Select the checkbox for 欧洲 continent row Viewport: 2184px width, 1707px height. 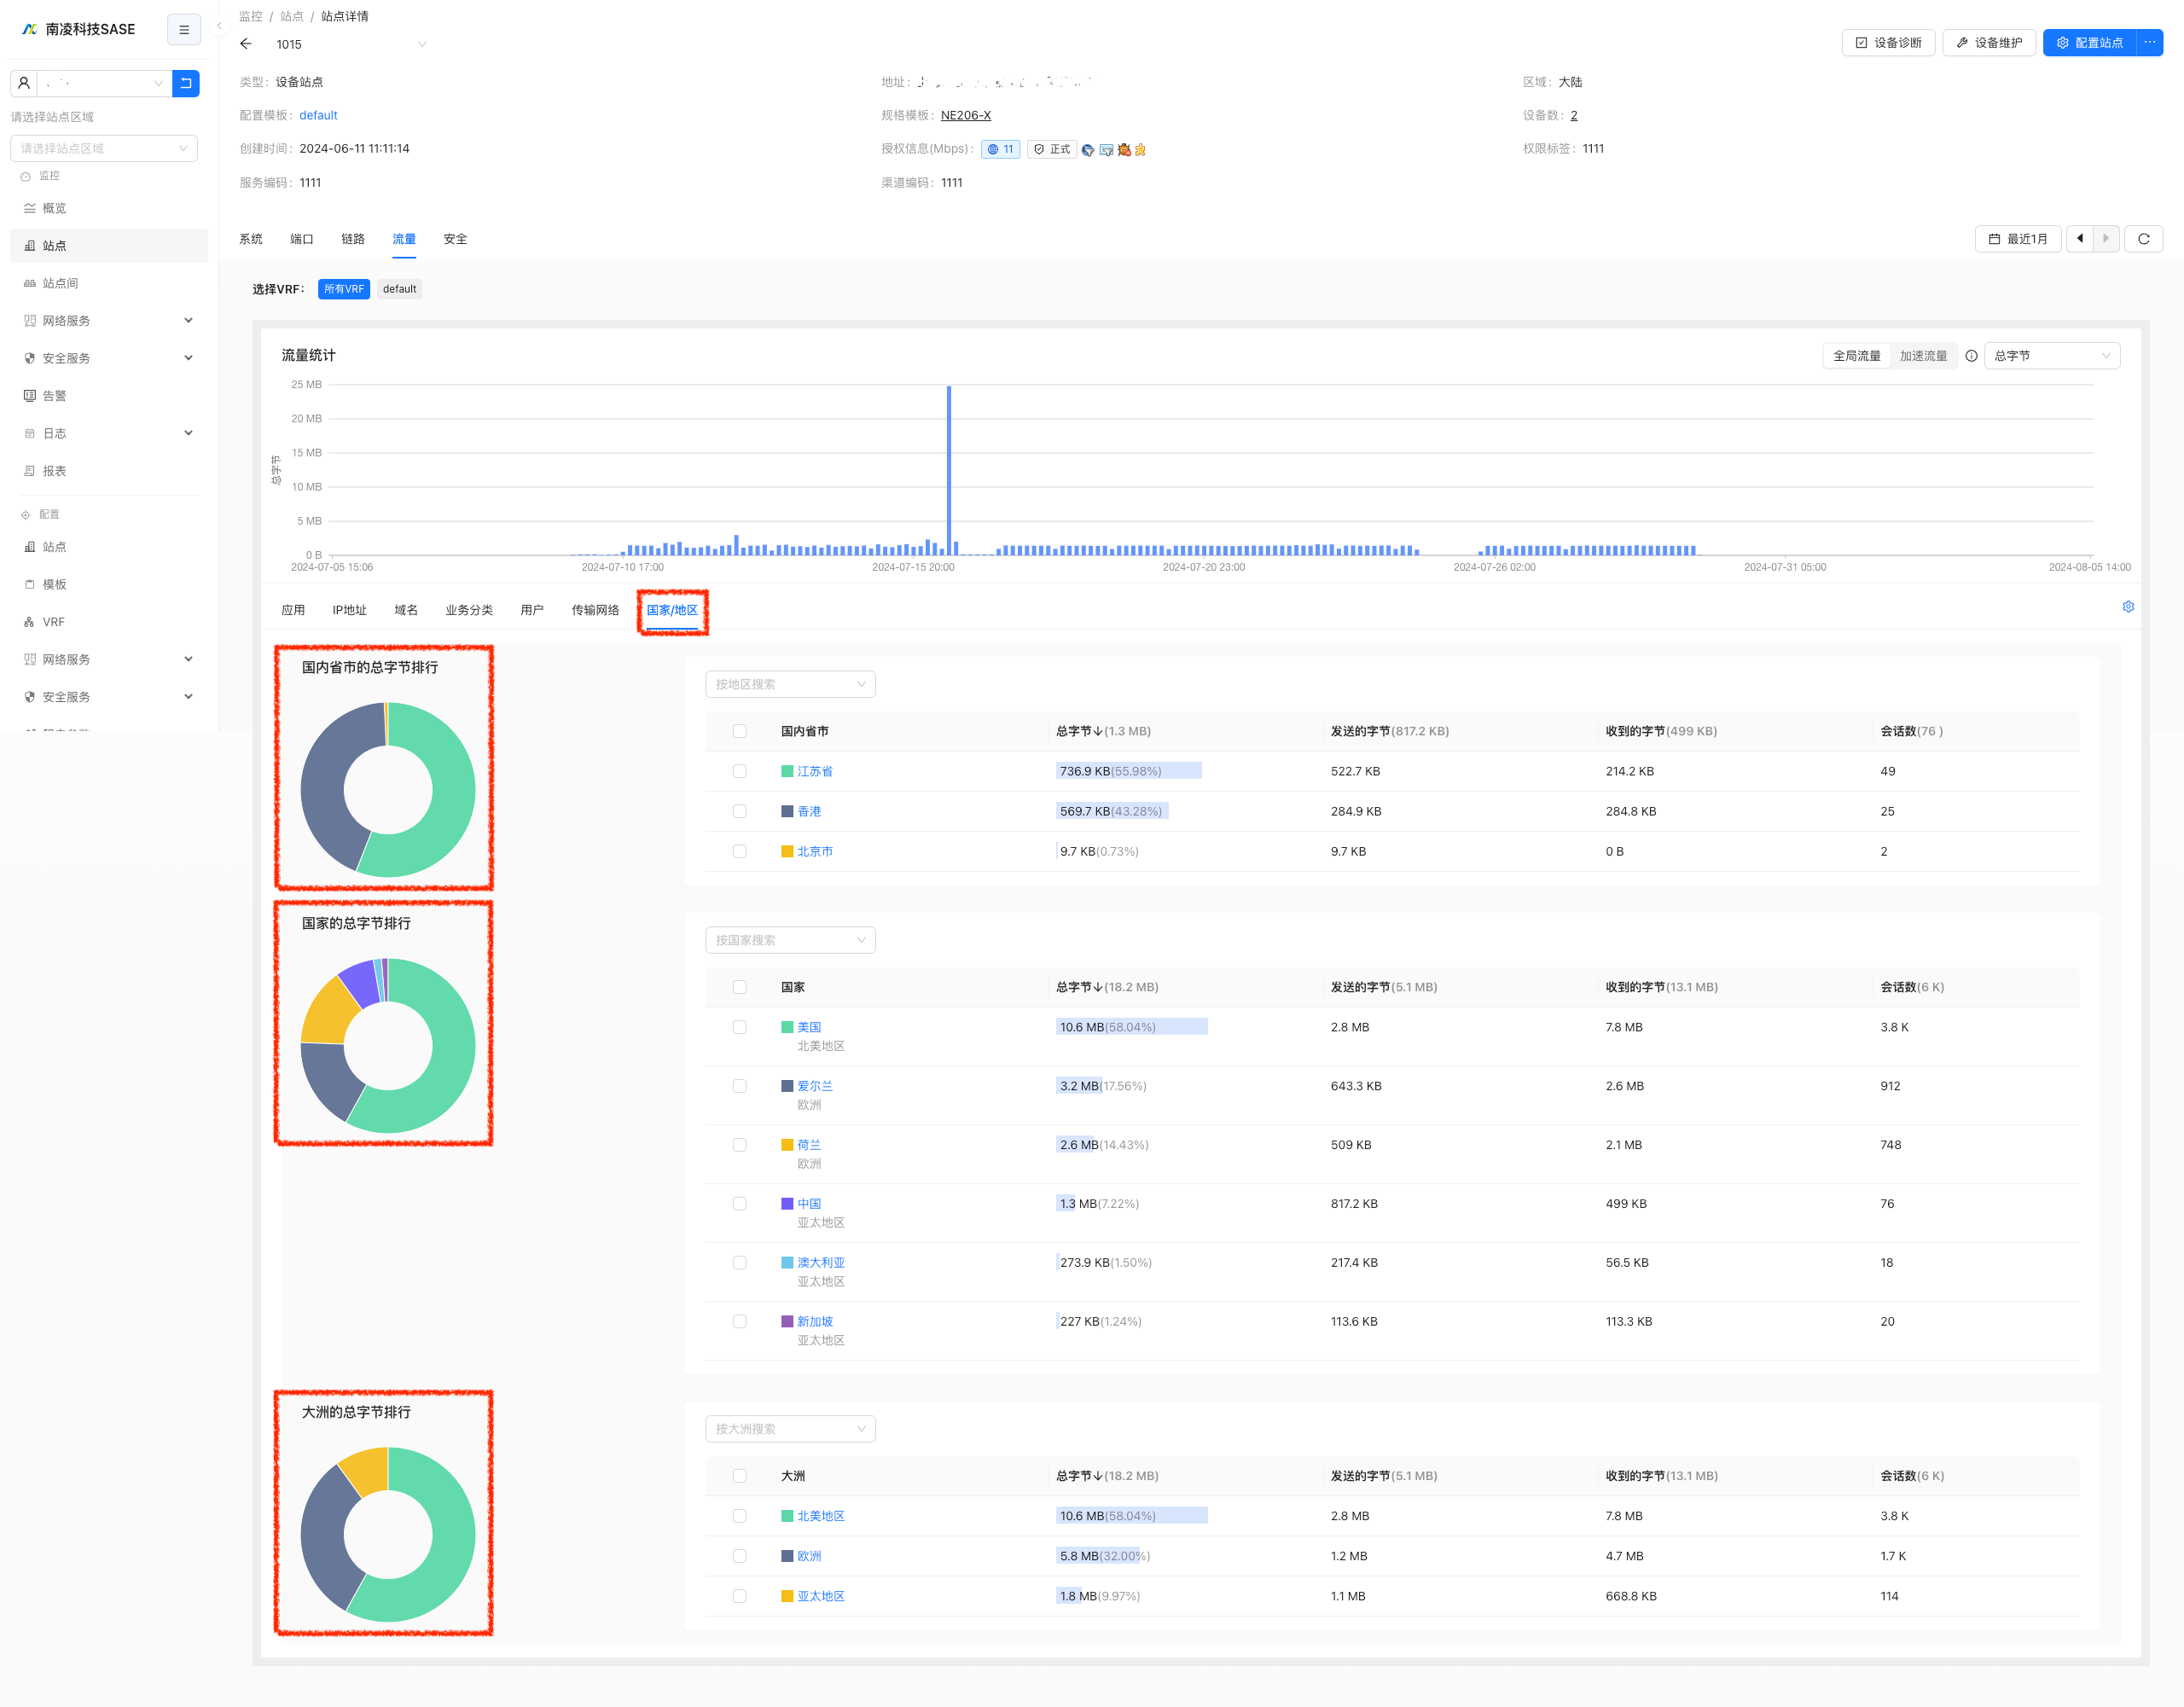pyautogui.click(x=739, y=1556)
